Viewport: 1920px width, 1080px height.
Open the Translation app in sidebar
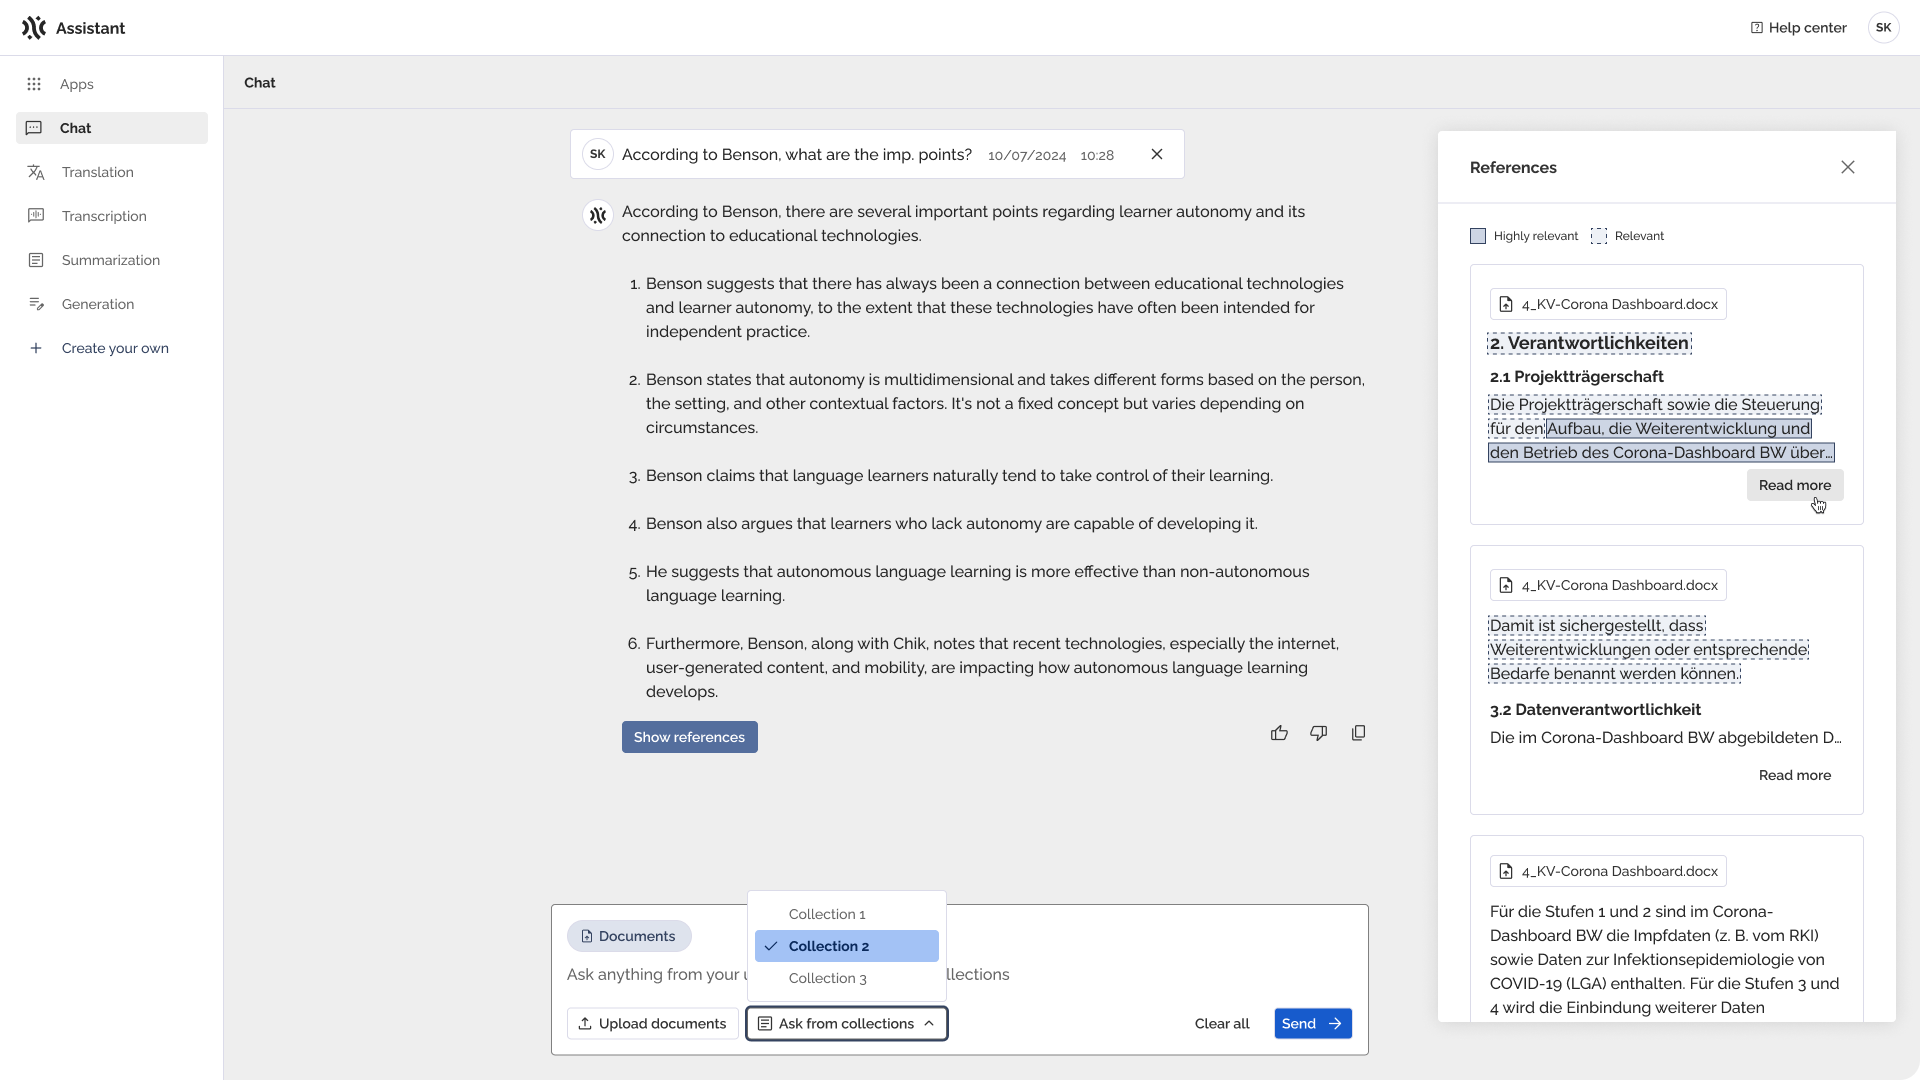coord(97,172)
